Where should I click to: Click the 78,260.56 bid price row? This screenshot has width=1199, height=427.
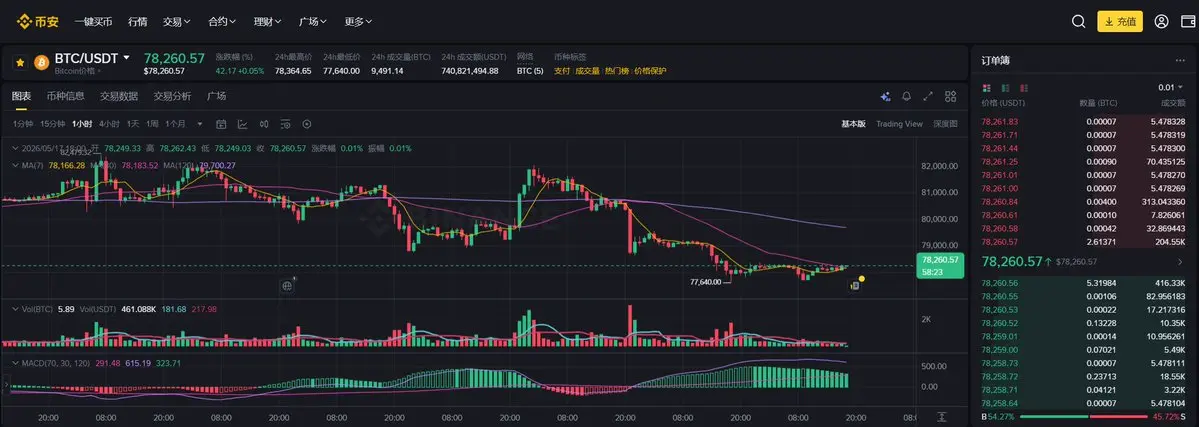point(1084,282)
